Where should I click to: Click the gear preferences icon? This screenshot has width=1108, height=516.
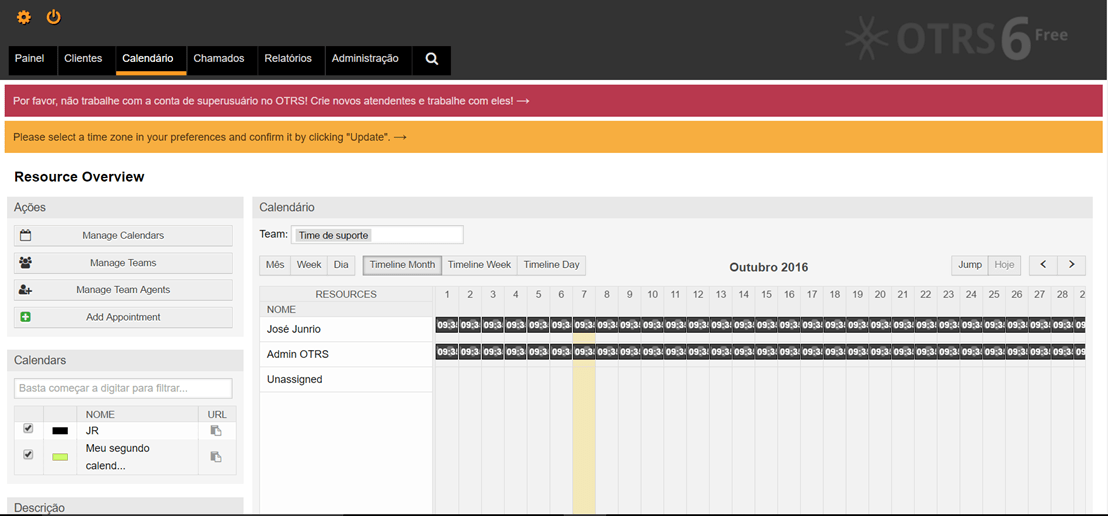coord(24,17)
